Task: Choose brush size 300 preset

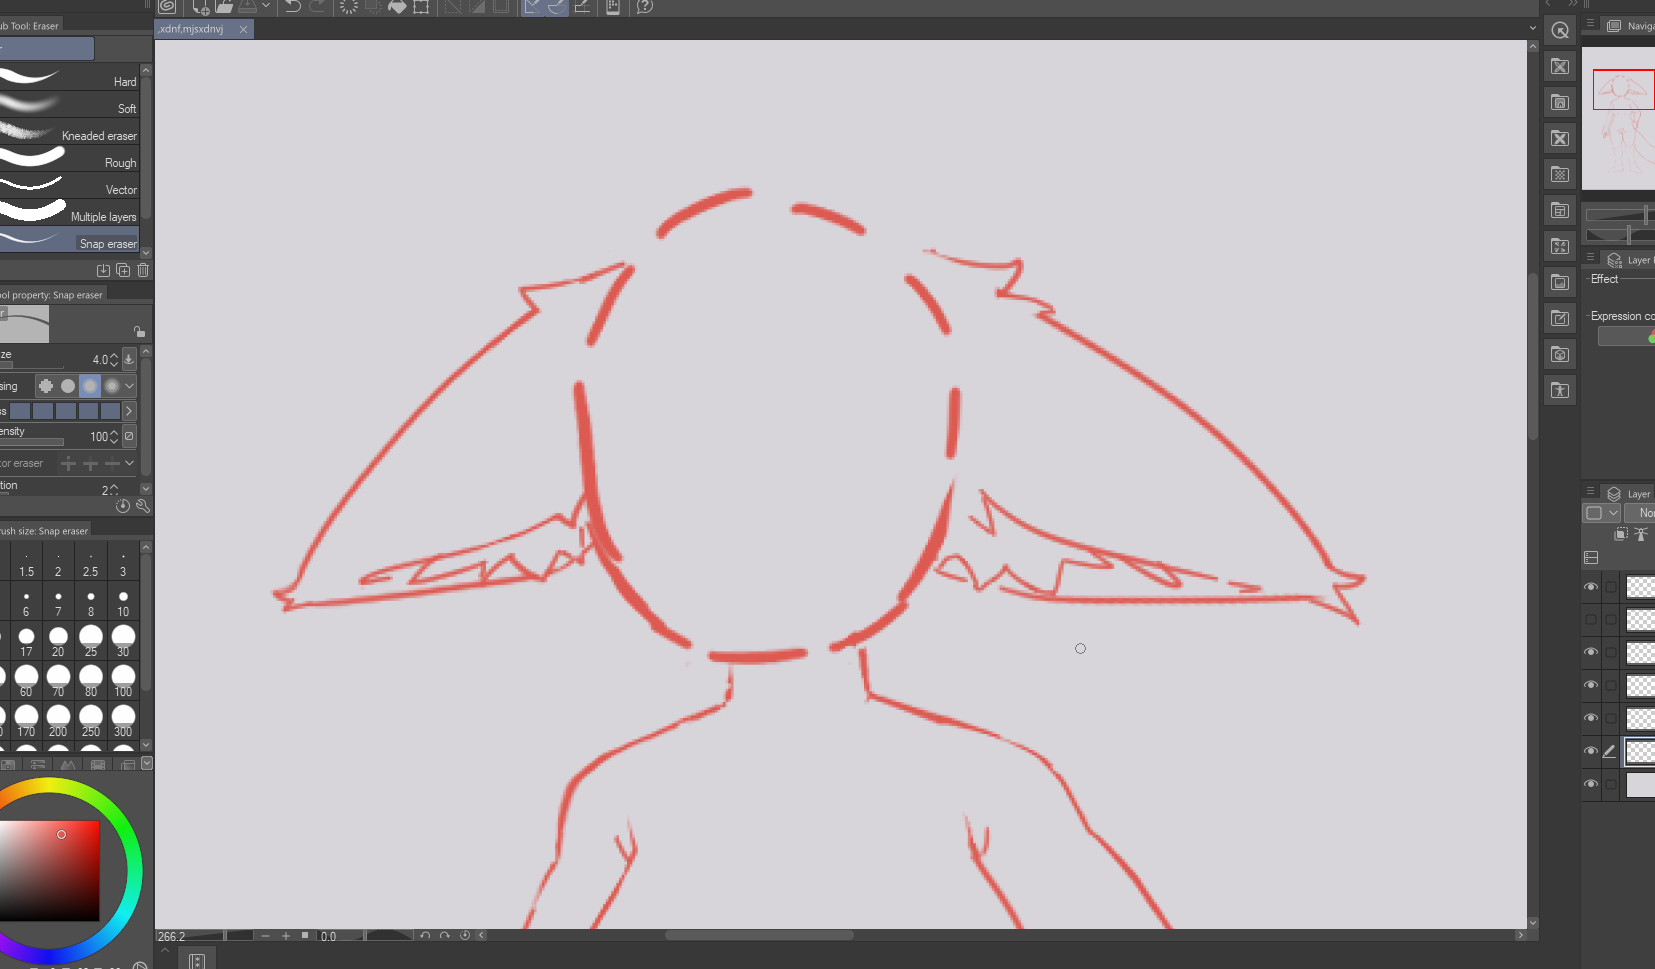Action: 123,721
